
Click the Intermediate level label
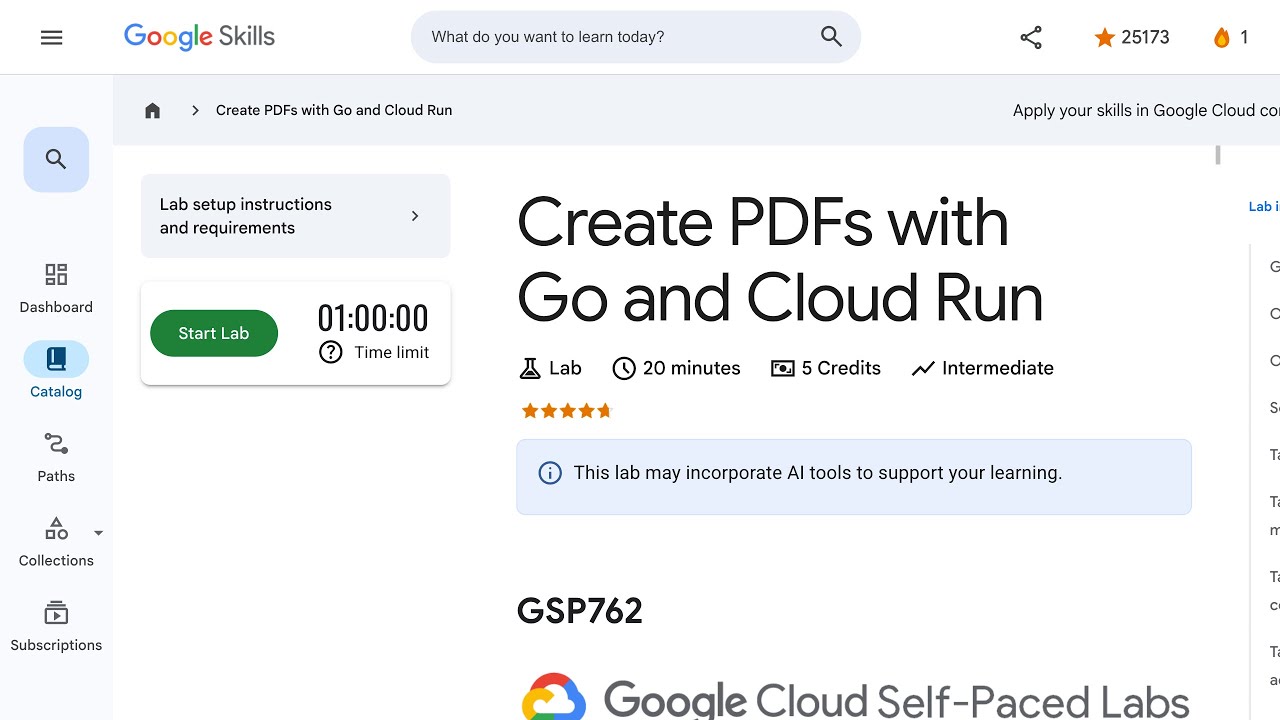pyautogui.click(x=998, y=368)
